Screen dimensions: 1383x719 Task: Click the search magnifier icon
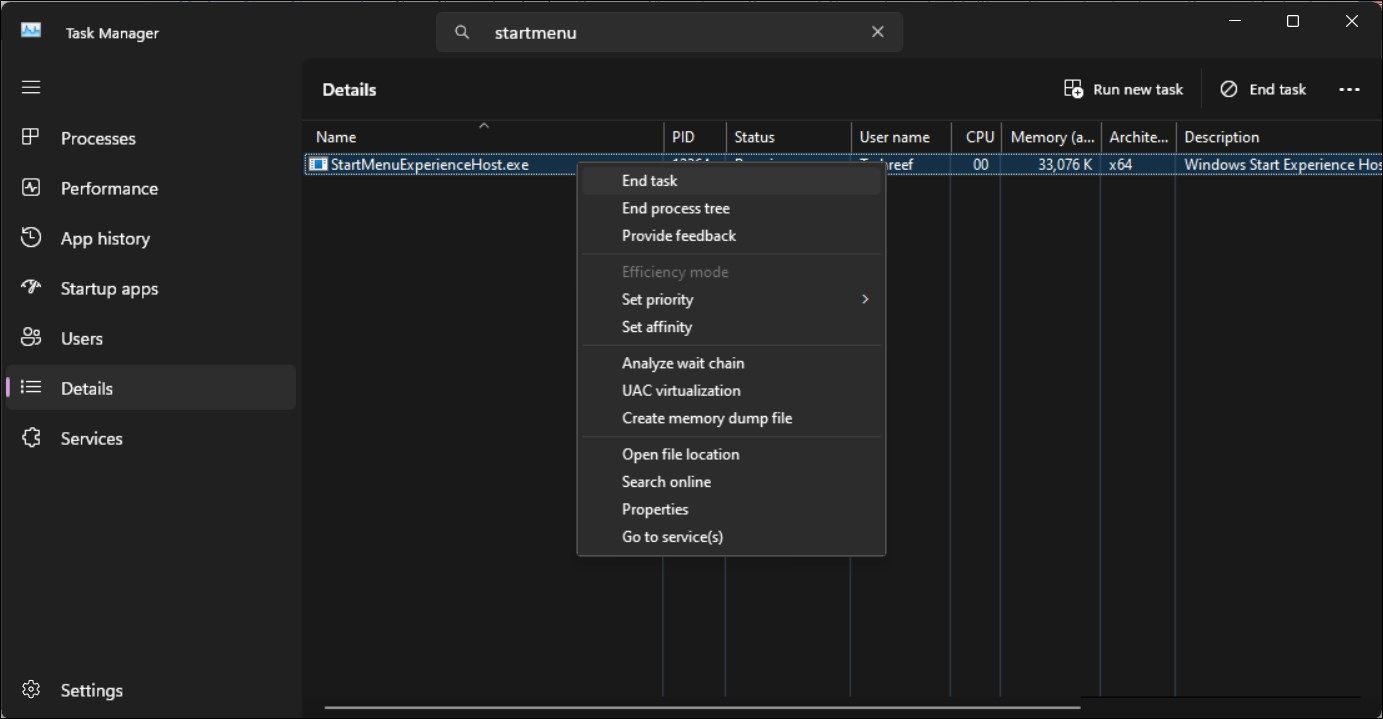pos(461,32)
